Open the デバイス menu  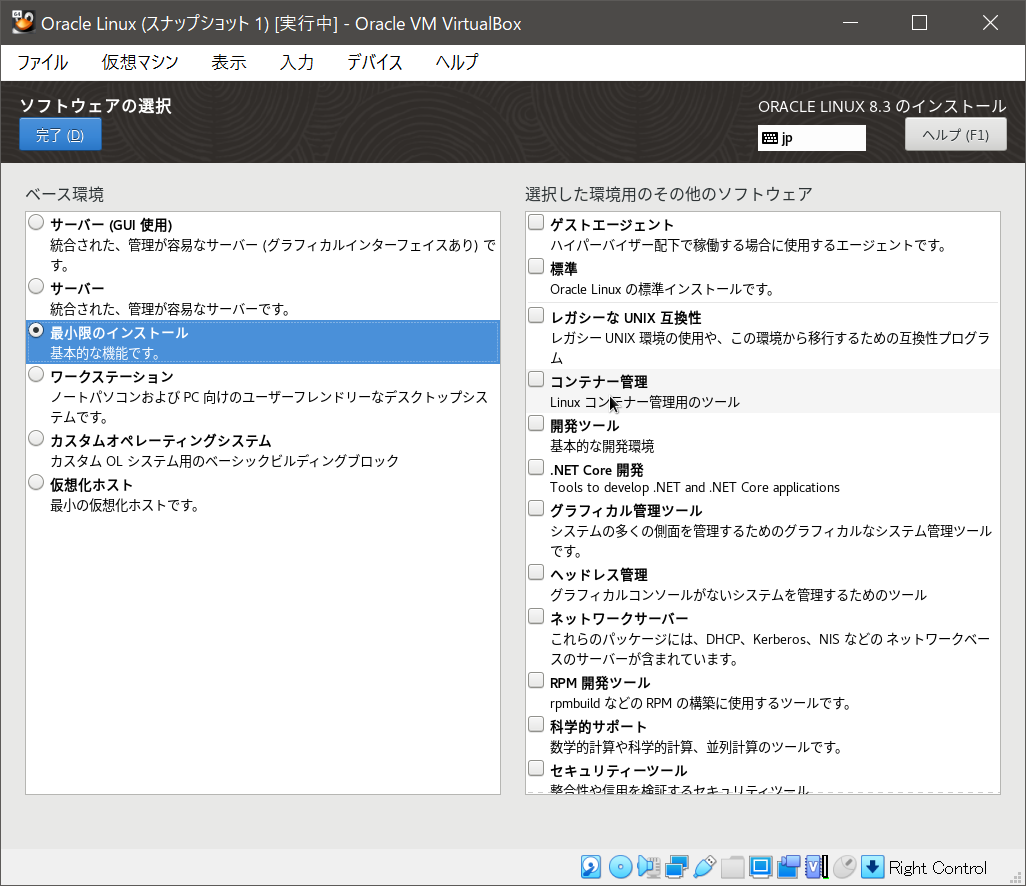374,62
